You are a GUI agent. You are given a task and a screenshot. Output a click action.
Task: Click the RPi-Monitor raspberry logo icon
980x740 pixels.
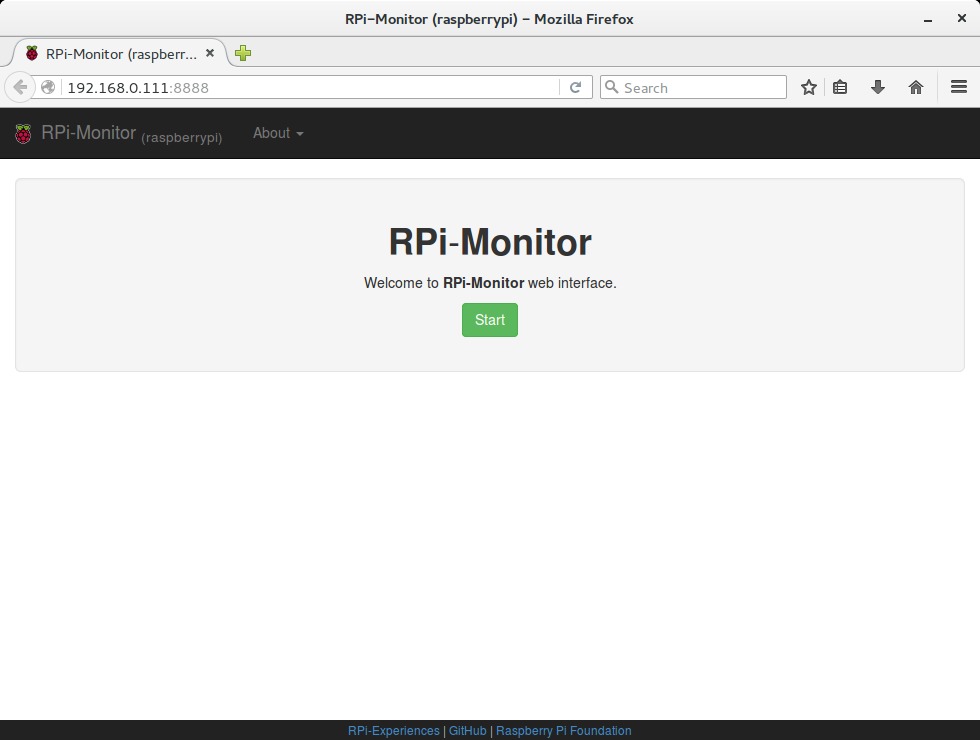(22, 133)
